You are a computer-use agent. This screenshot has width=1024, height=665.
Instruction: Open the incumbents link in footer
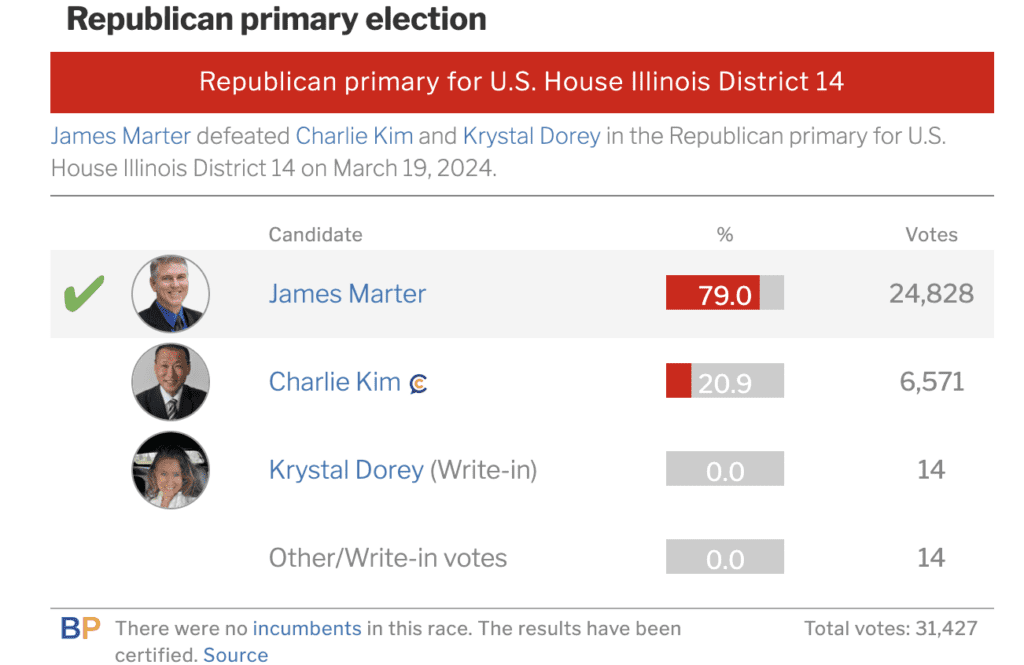(307, 629)
